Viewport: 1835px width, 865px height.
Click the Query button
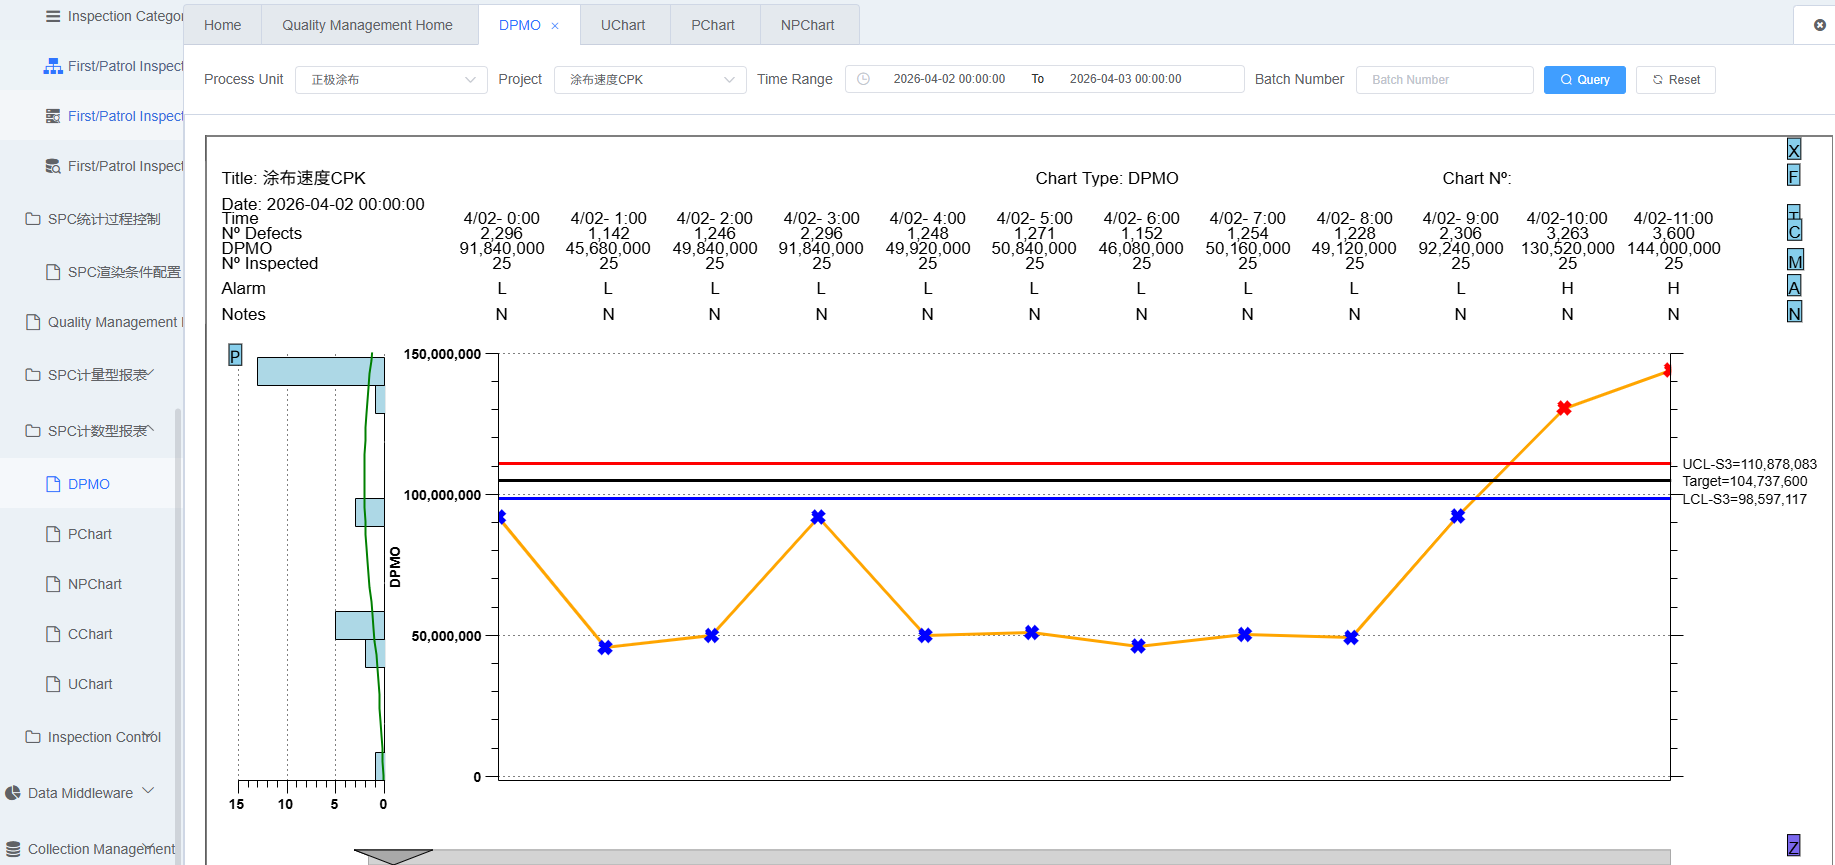1585,80
